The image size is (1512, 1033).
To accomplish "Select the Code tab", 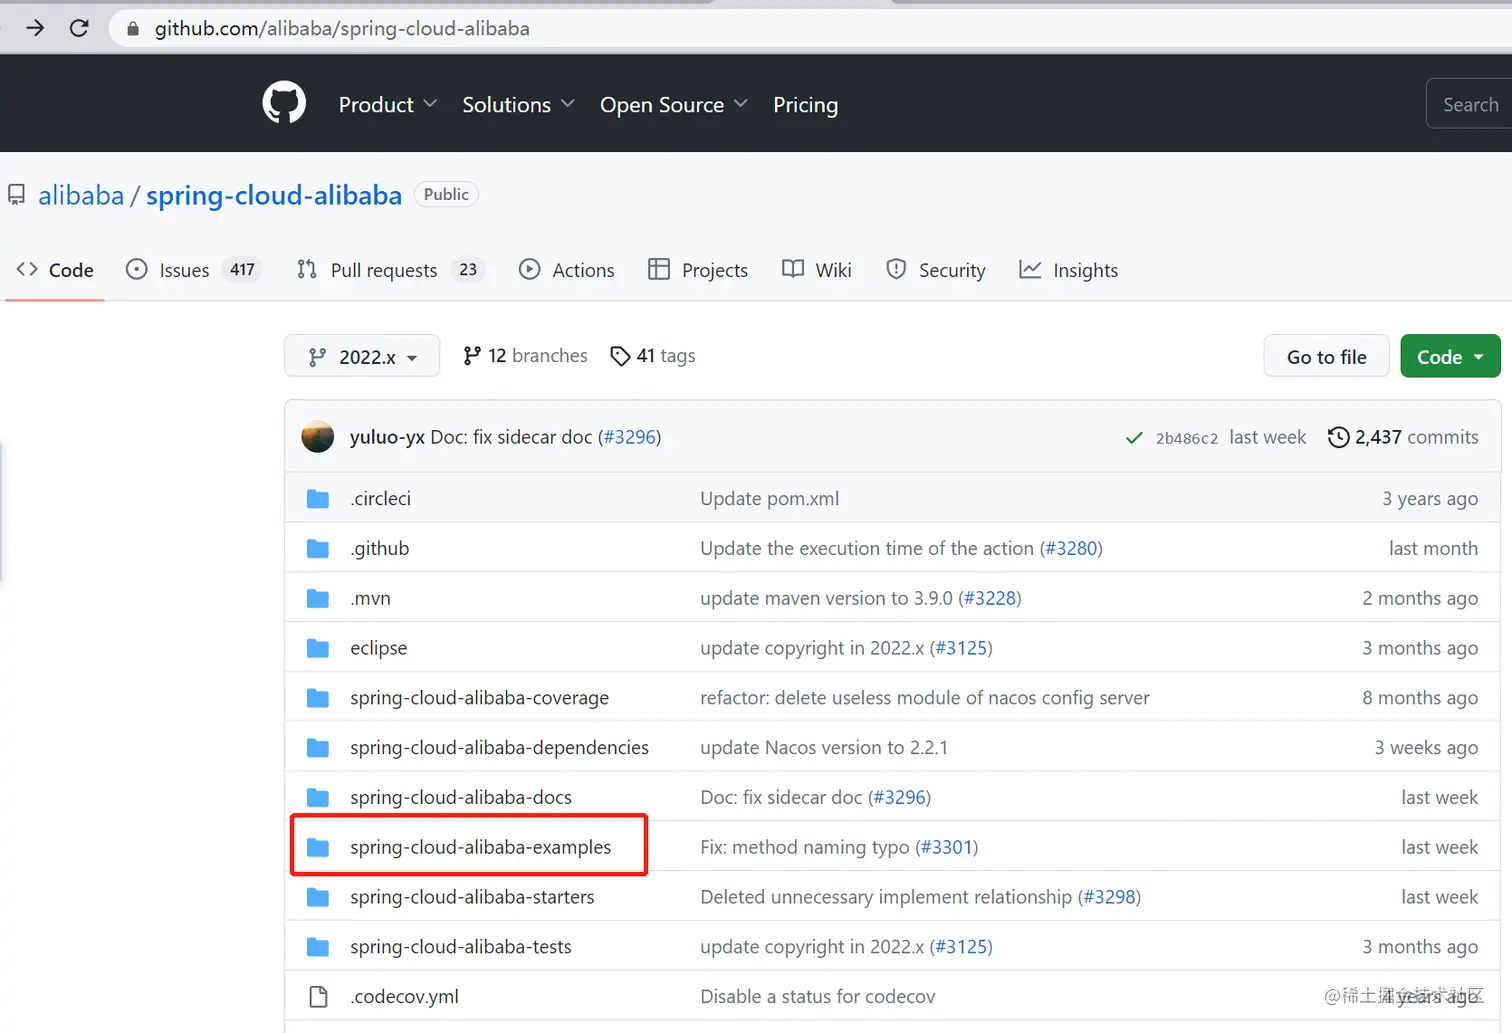I will click(55, 270).
